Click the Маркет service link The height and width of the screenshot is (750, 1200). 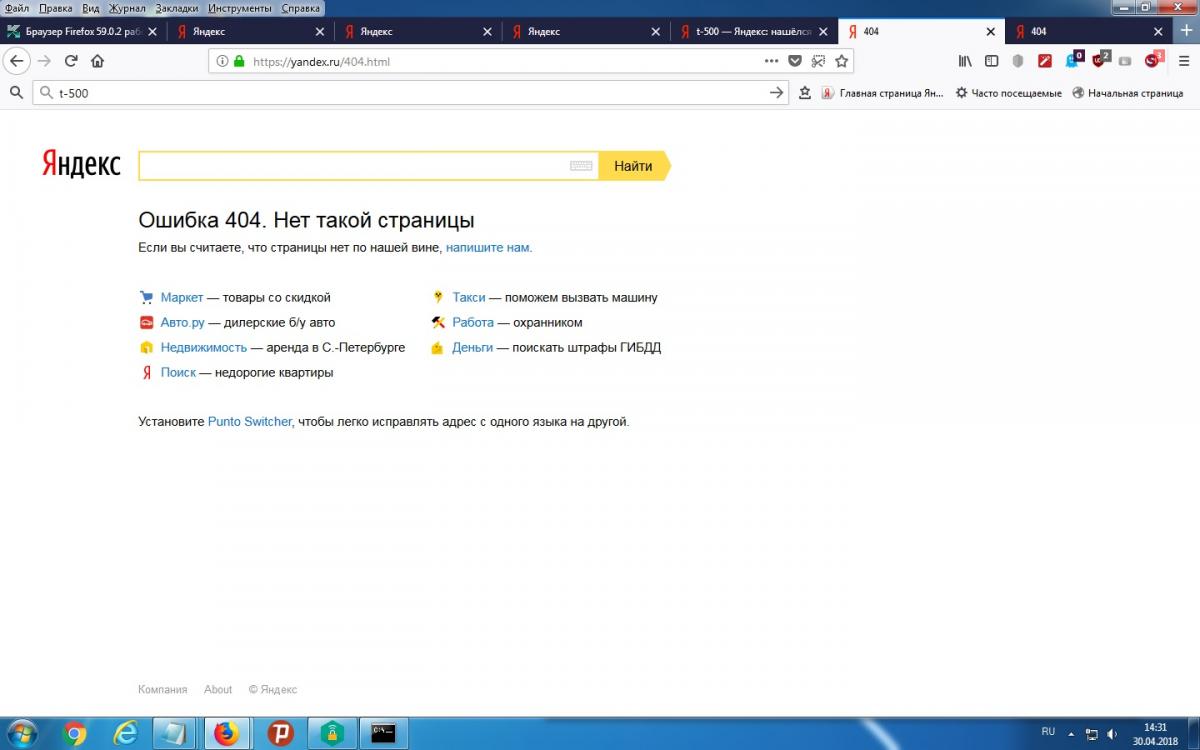(181, 298)
